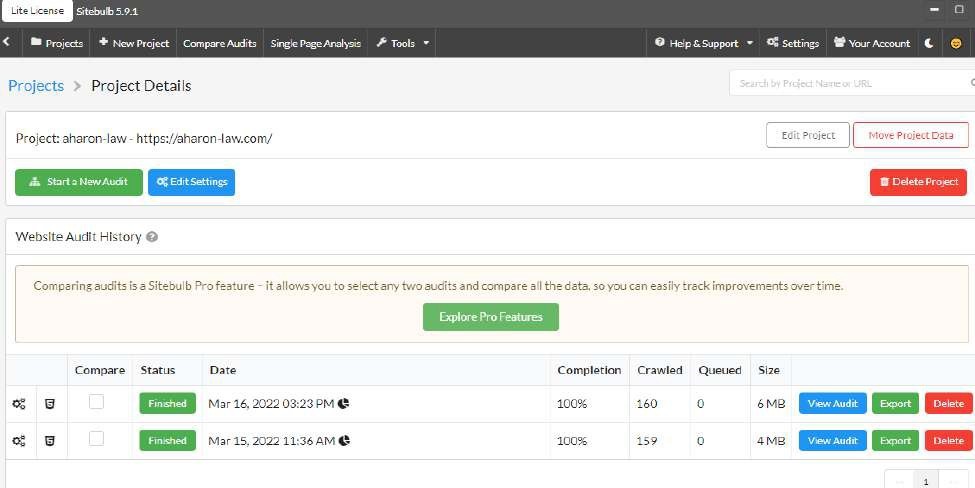Expand Help & Support dropdown
This screenshot has height=488, width=975.
(x=703, y=43)
